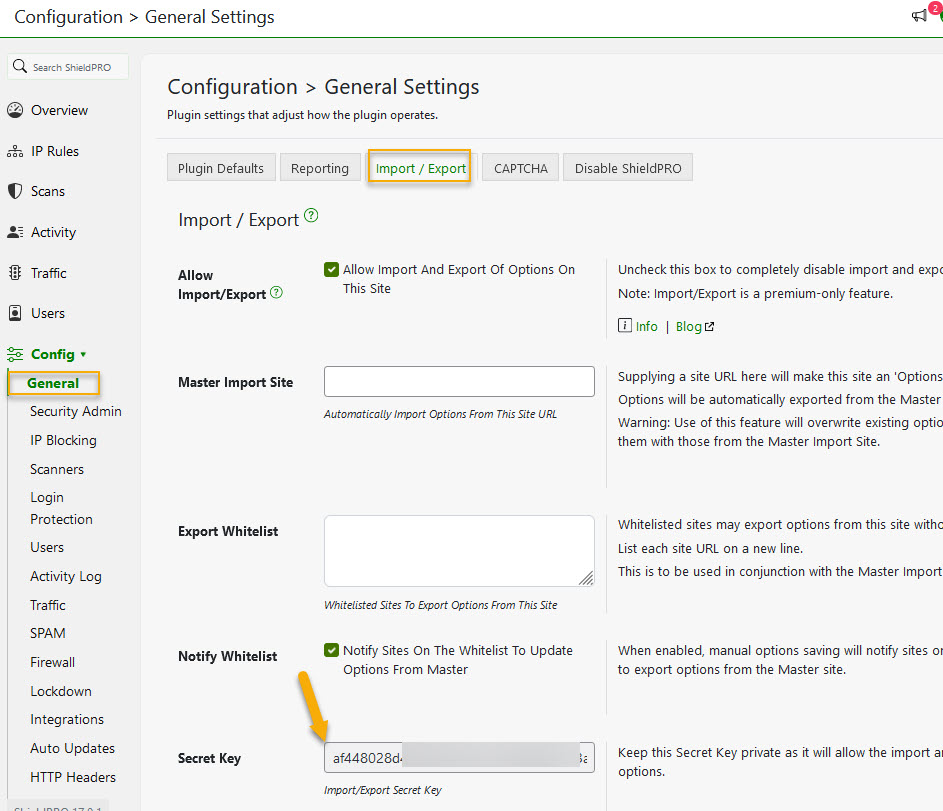943x811 pixels.
Task: Click the Scans shield icon
Action: coord(15,191)
